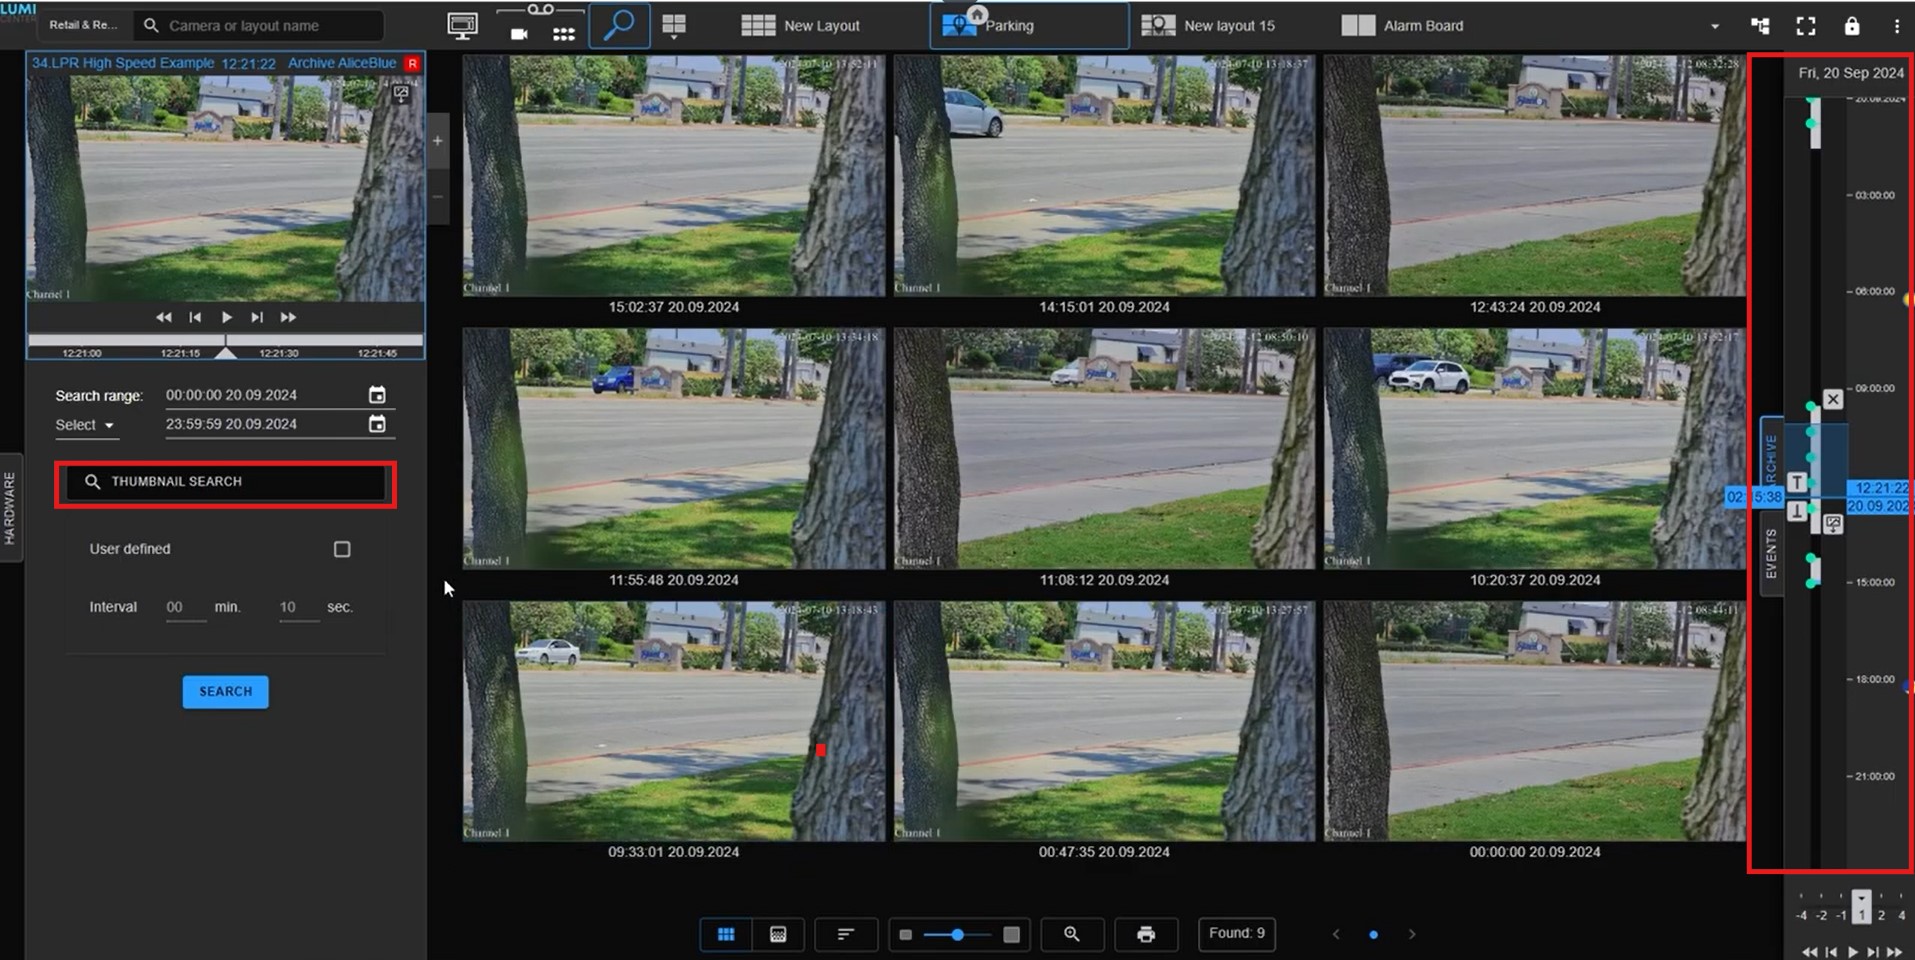Screen dimensions: 1915x960
Task: Open start date calendar picker
Action: coord(377,395)
